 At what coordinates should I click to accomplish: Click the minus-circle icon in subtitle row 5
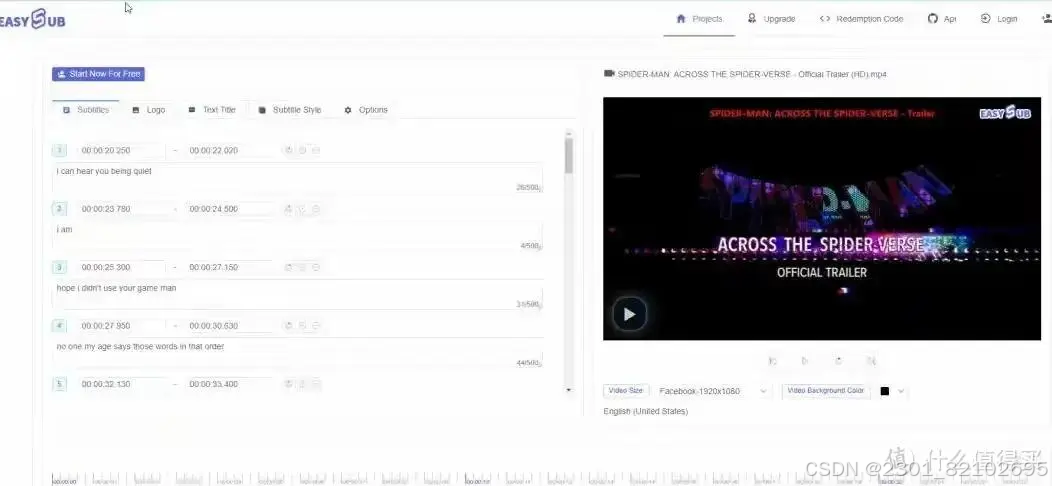click(x=316, y=384)
